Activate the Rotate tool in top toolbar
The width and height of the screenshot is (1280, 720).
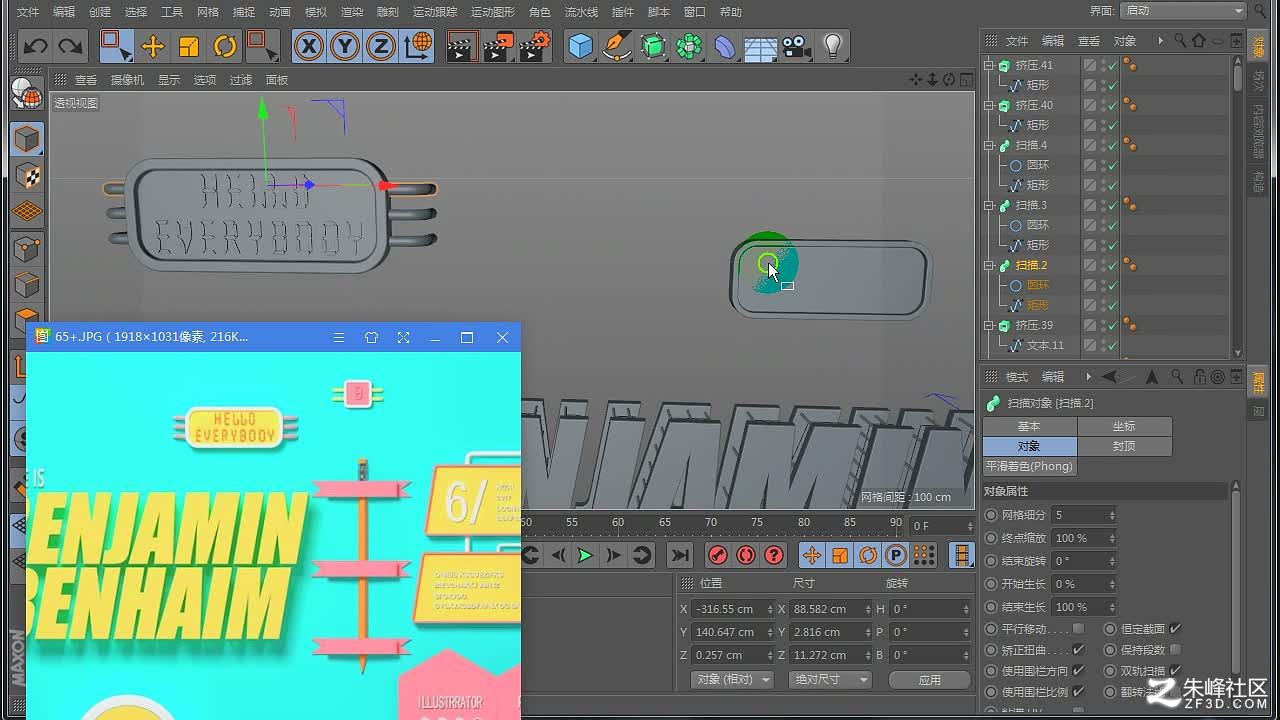225,46
